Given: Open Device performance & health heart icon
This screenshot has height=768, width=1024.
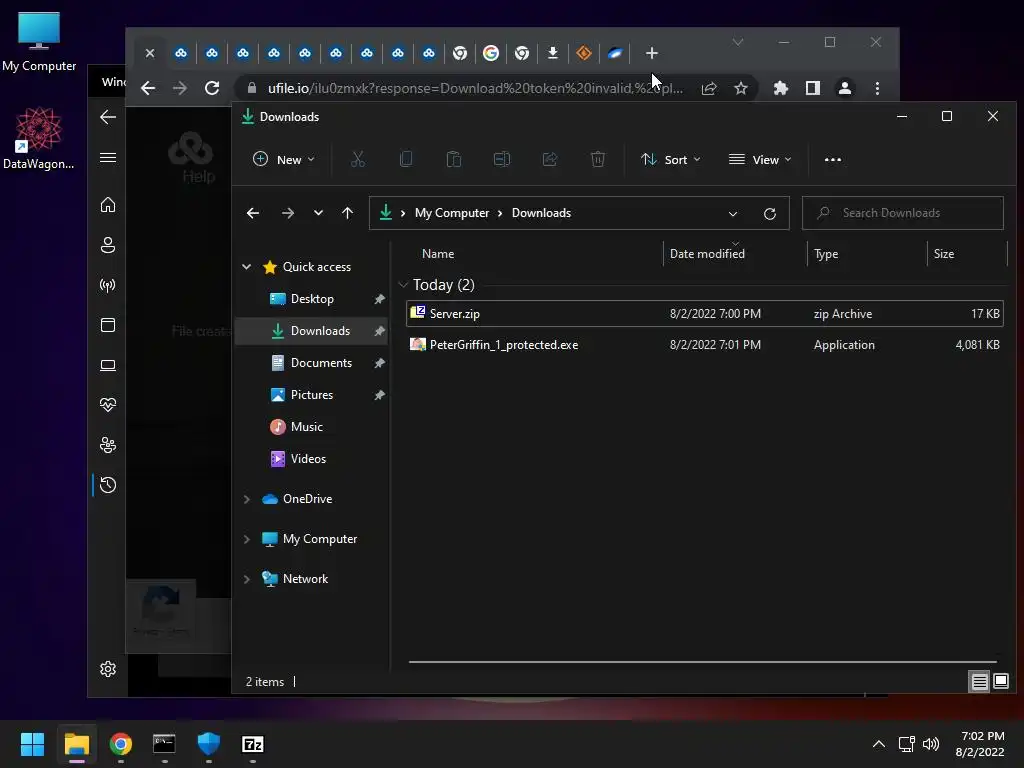Looking at the screenshot, I should [x=108, y=405].
